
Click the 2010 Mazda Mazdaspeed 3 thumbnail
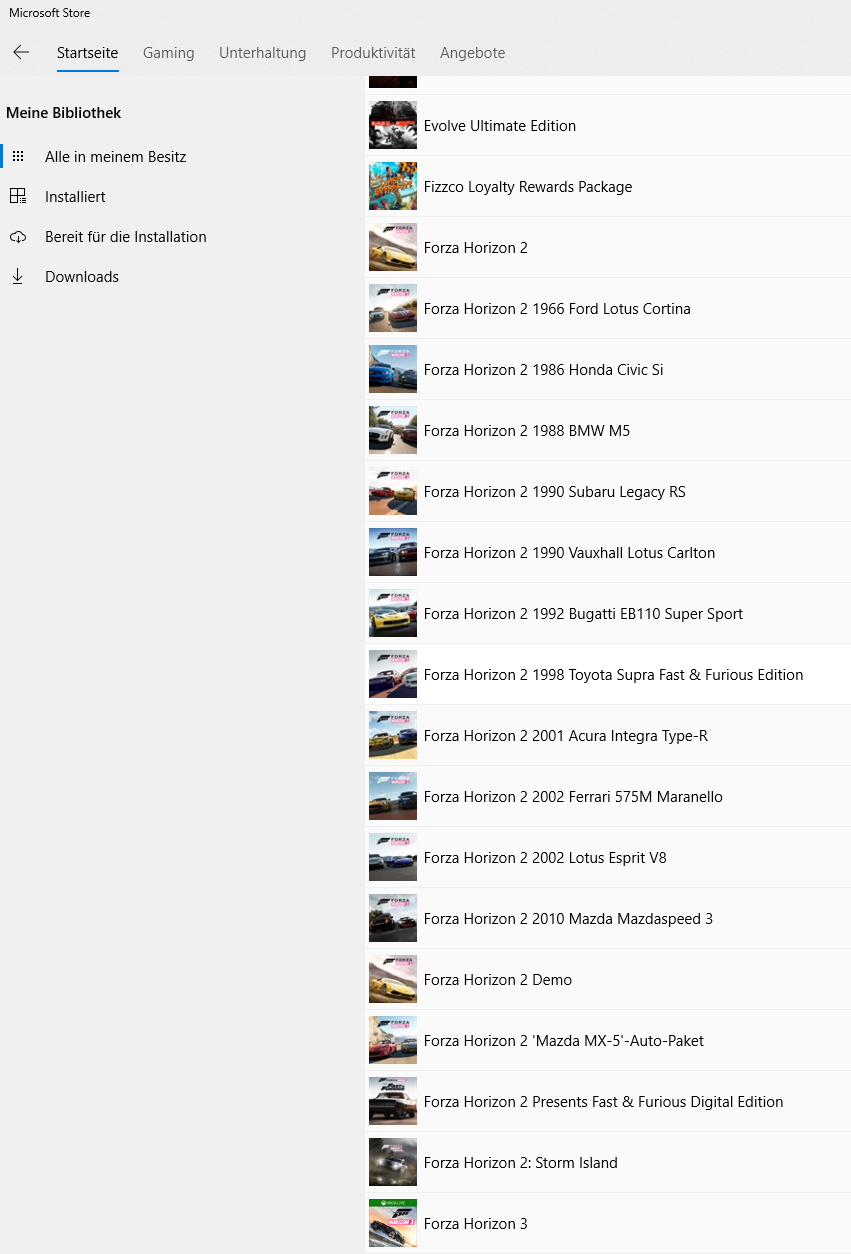pyautogui.click(x=393, y=918)
